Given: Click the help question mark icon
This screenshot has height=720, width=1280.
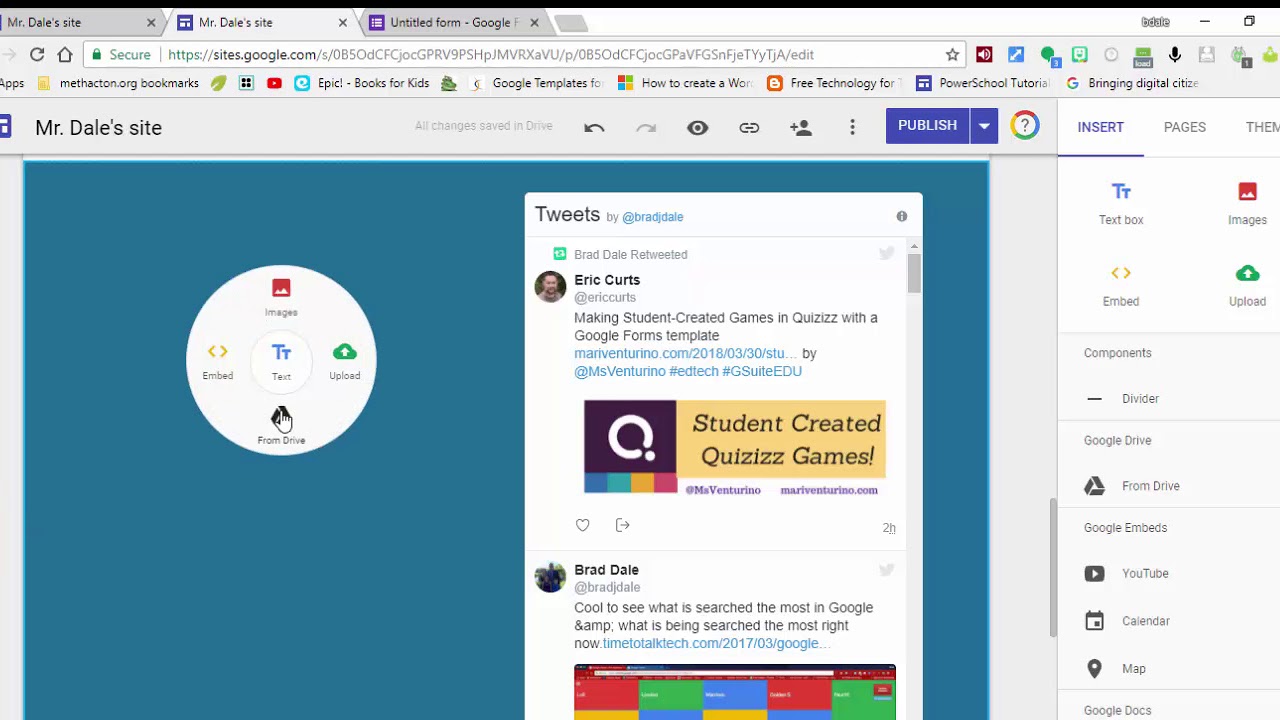Looking at the screenshot, I should click(1025, 126).
